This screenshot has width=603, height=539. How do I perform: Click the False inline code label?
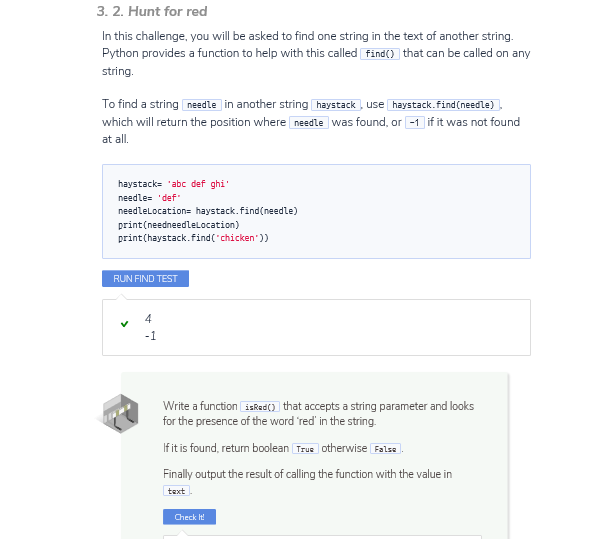(385, 450)
